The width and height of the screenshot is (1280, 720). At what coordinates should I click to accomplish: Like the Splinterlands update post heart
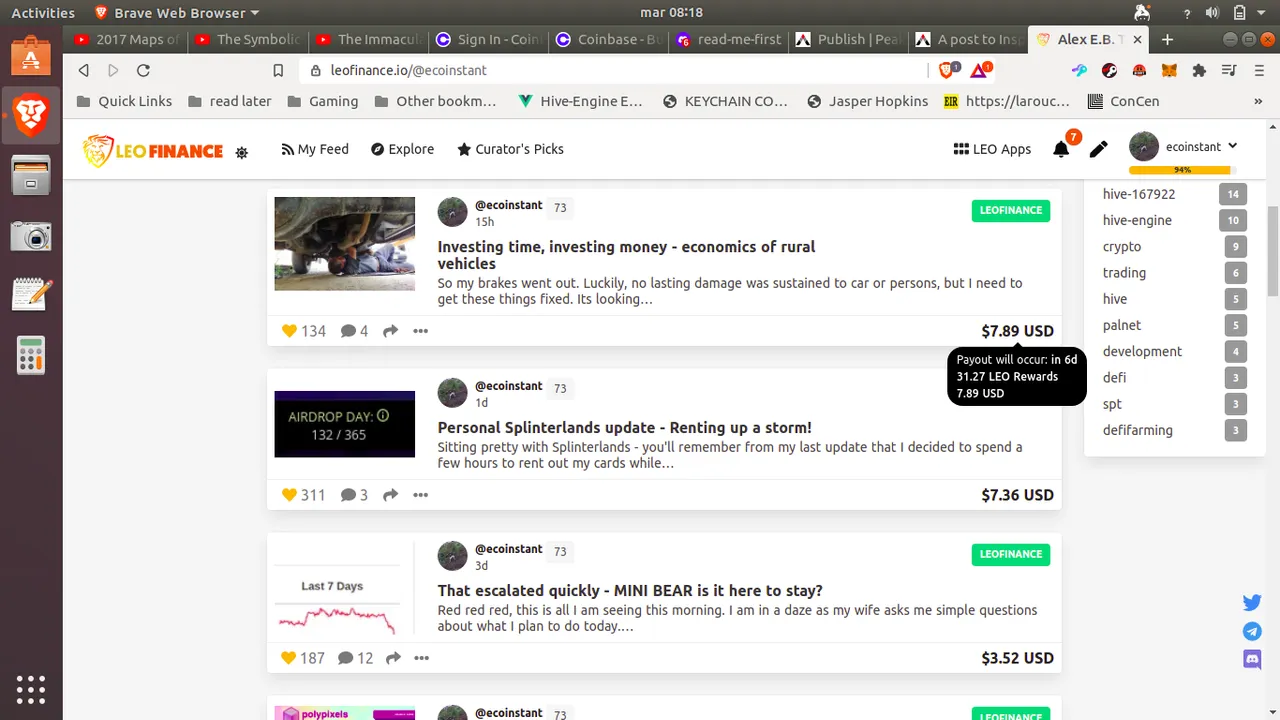pos(289,495)
